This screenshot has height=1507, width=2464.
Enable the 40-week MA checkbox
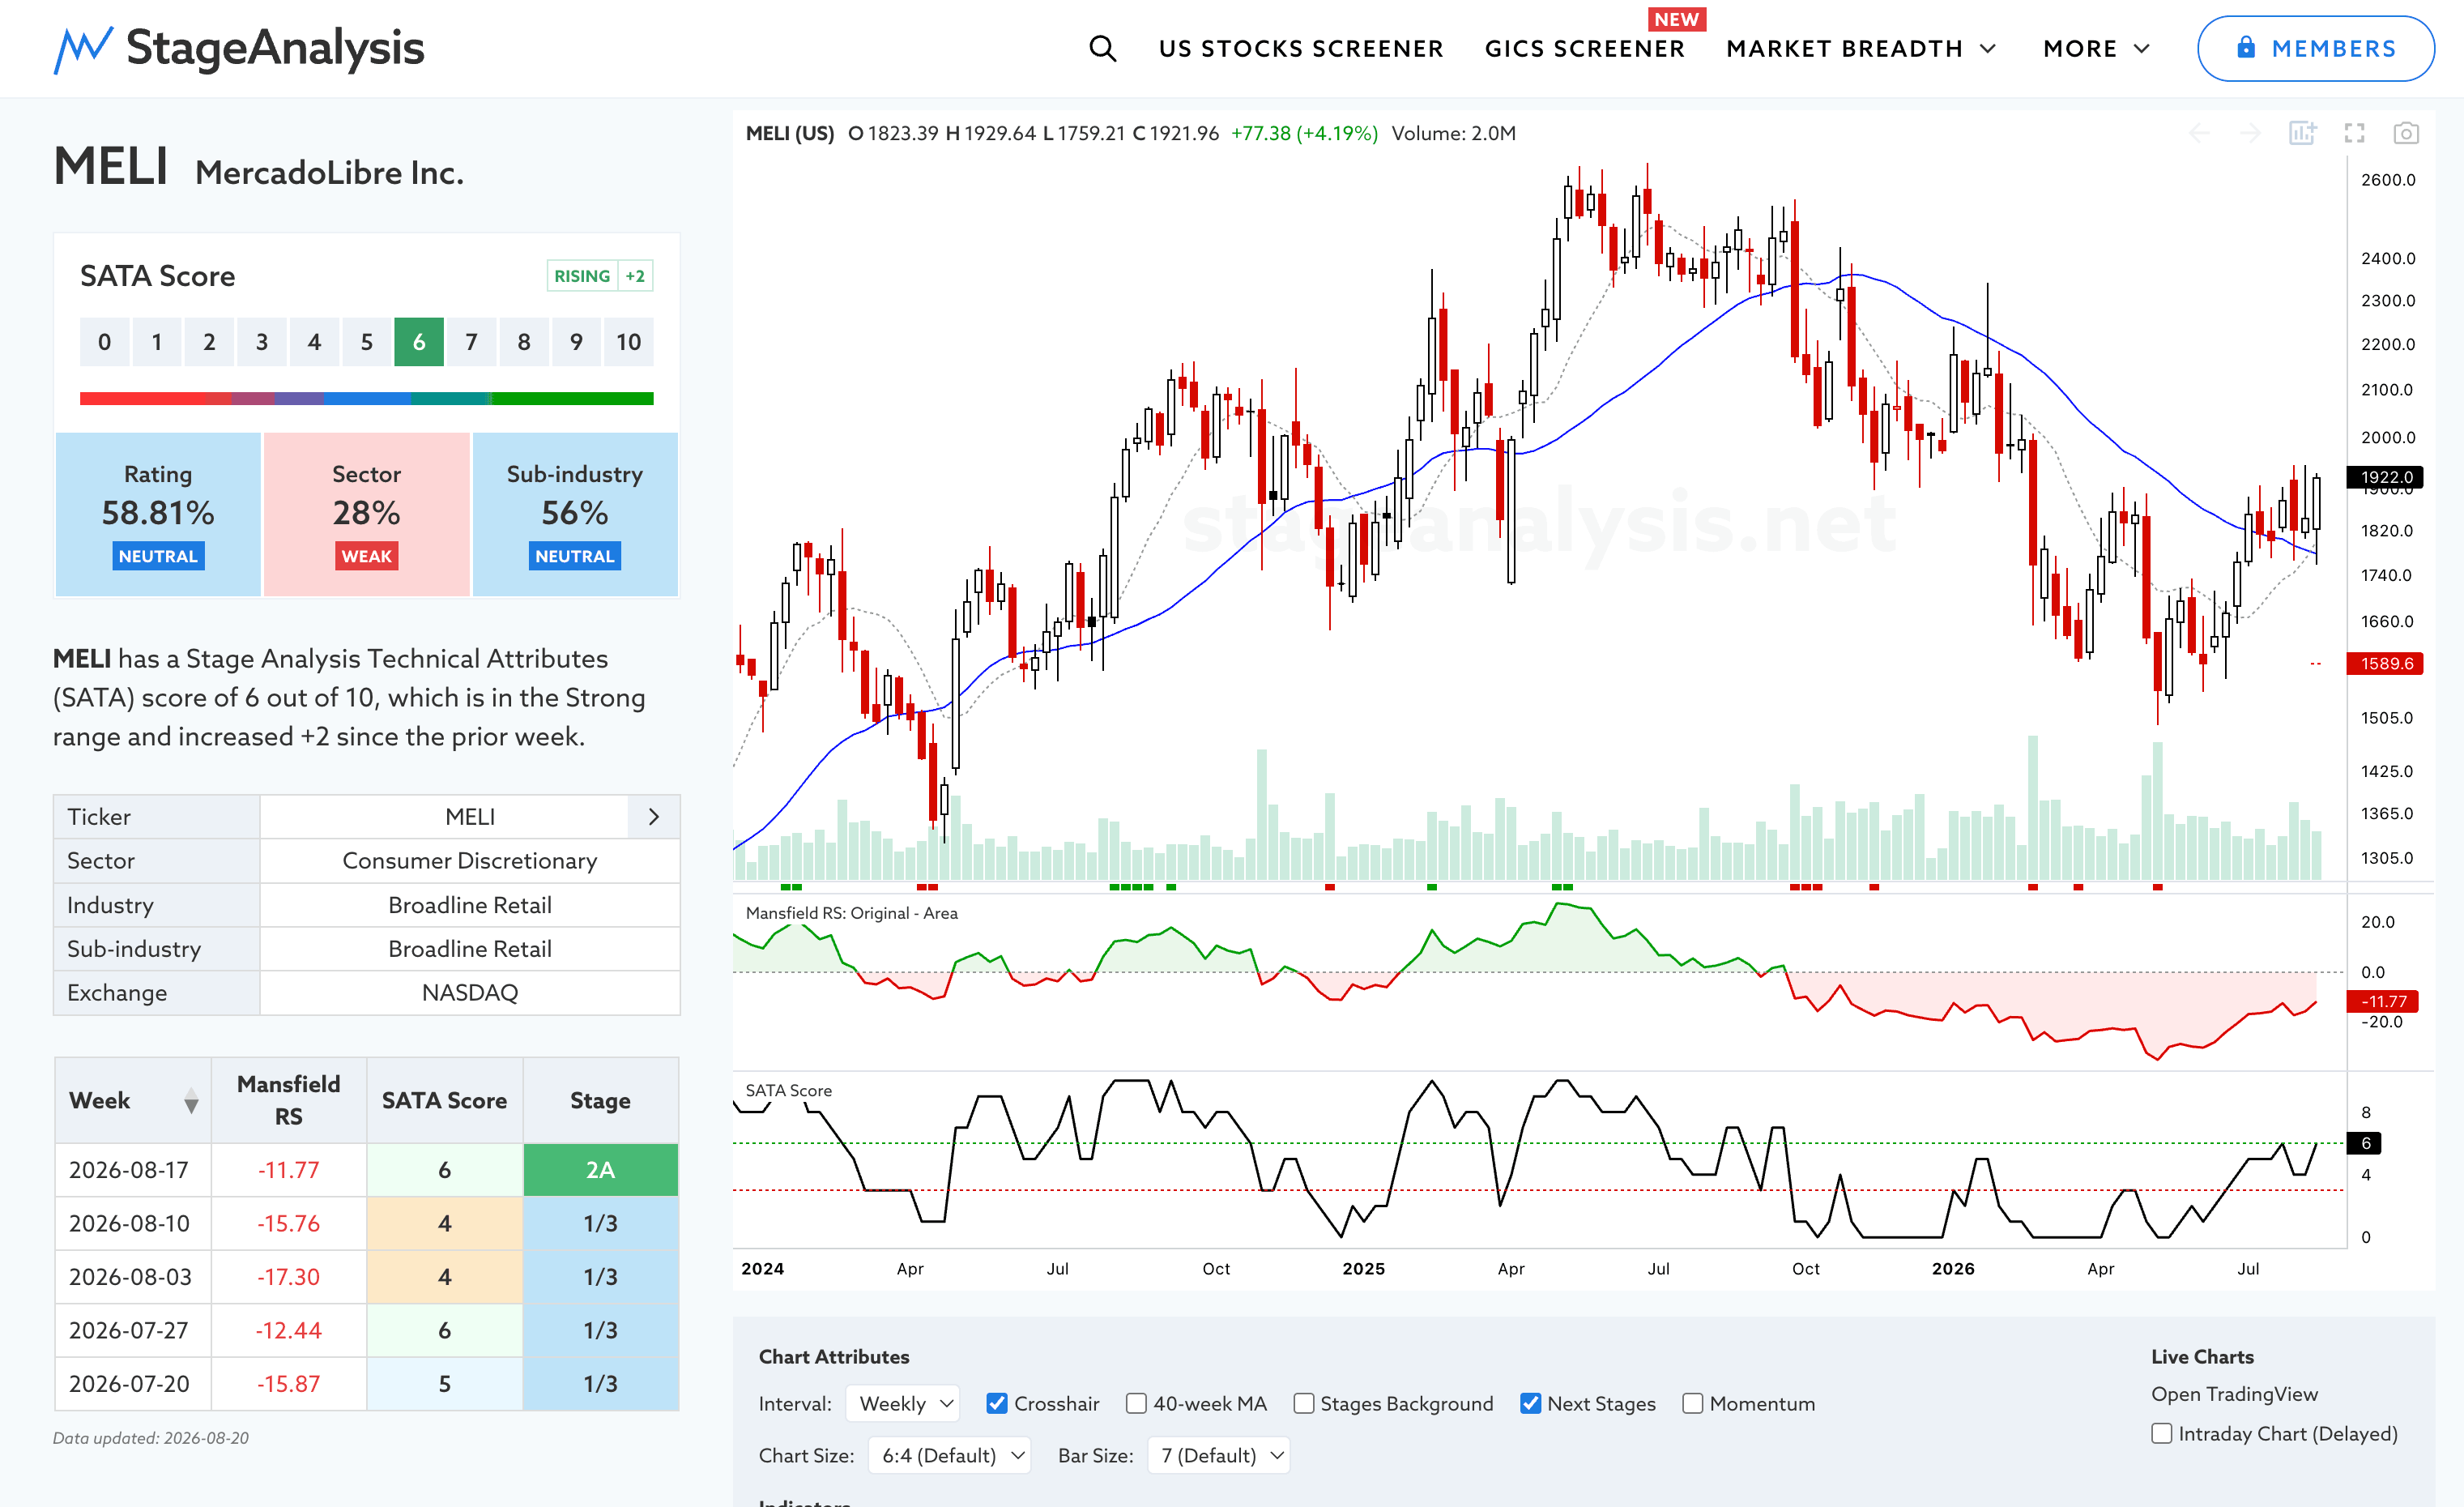(x=1136, y=1404)
